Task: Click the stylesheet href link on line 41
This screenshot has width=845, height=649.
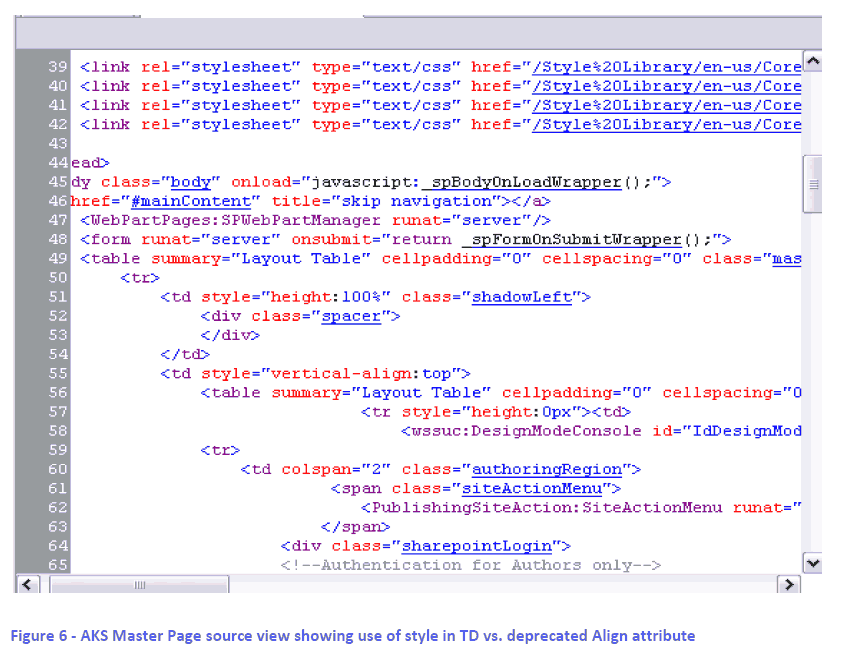Action: point(667,106)
